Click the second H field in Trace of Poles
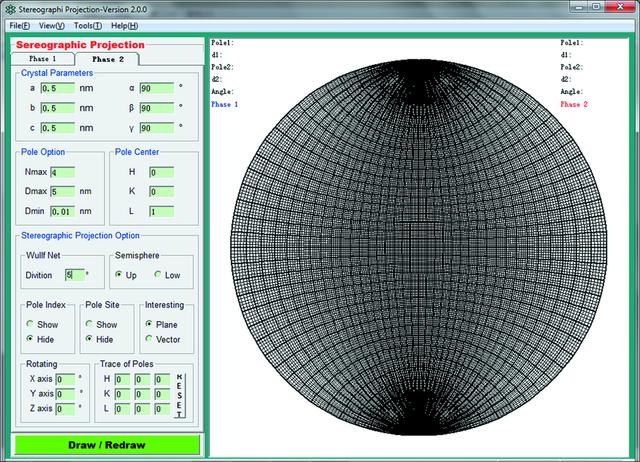This screenshot has height=462, width=640. click(142, 380)
